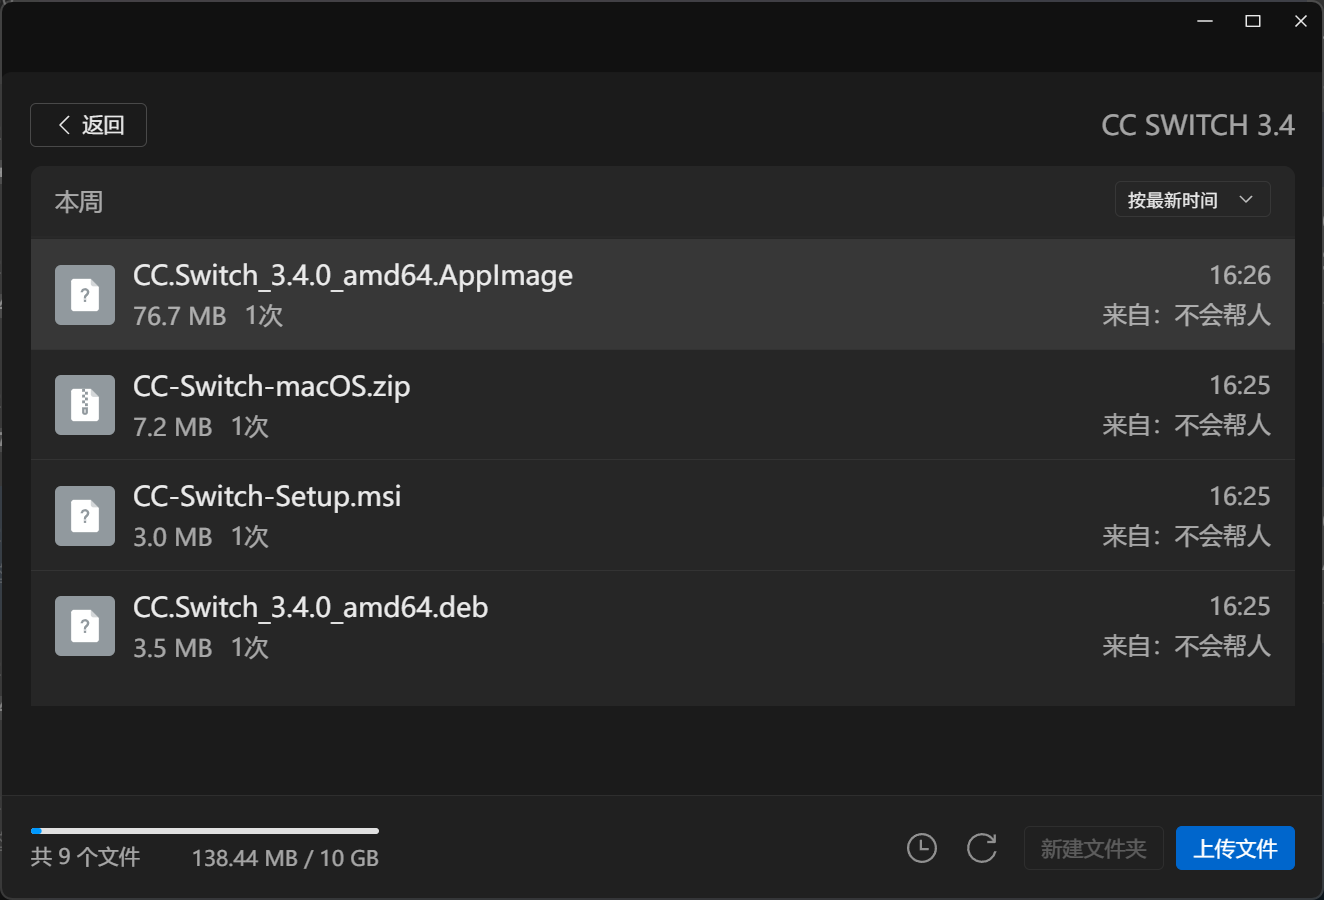Image resolution: width=1324 pixels, height=900 pixels.
Task: Select the CC-Switch-Setup.msi file name
Action: click(267, 496)
